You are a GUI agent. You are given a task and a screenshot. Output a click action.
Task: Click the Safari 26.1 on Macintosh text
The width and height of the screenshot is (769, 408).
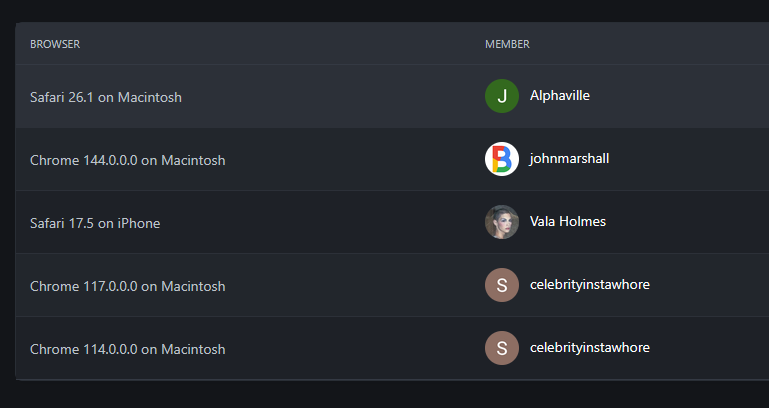(x=106, y=97)
